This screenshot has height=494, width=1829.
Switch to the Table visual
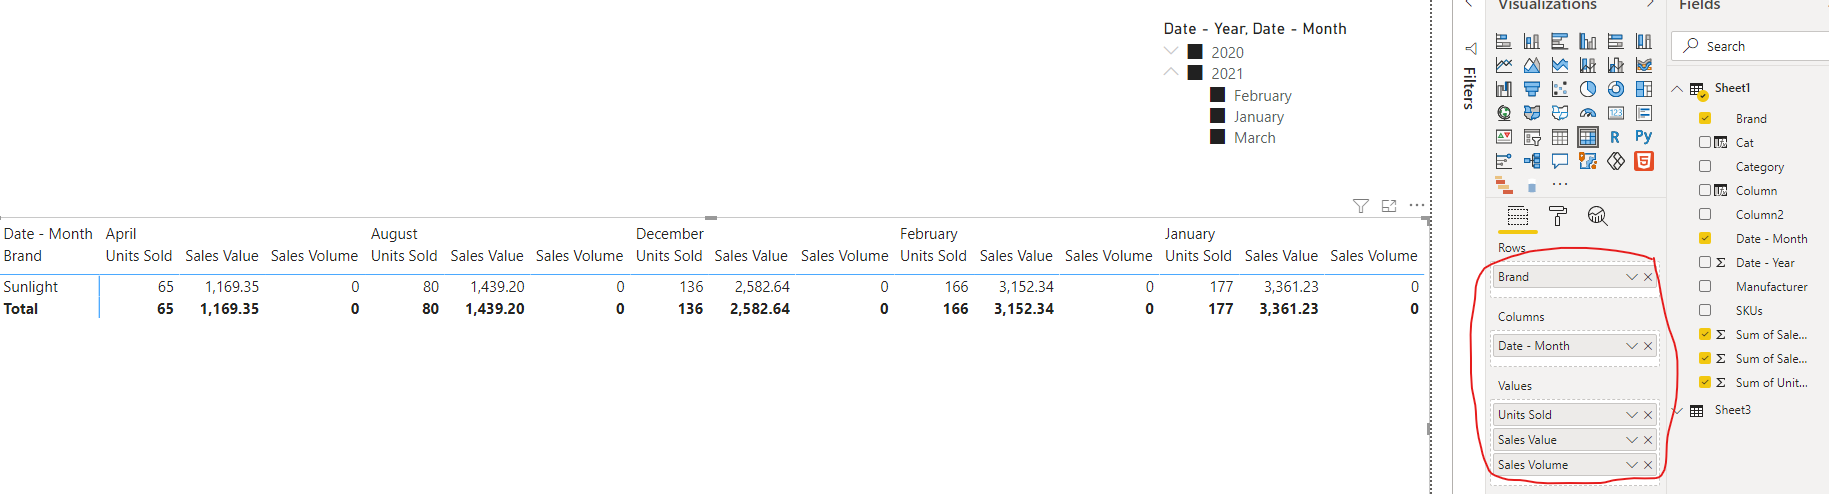click(x=1559, y=137)
